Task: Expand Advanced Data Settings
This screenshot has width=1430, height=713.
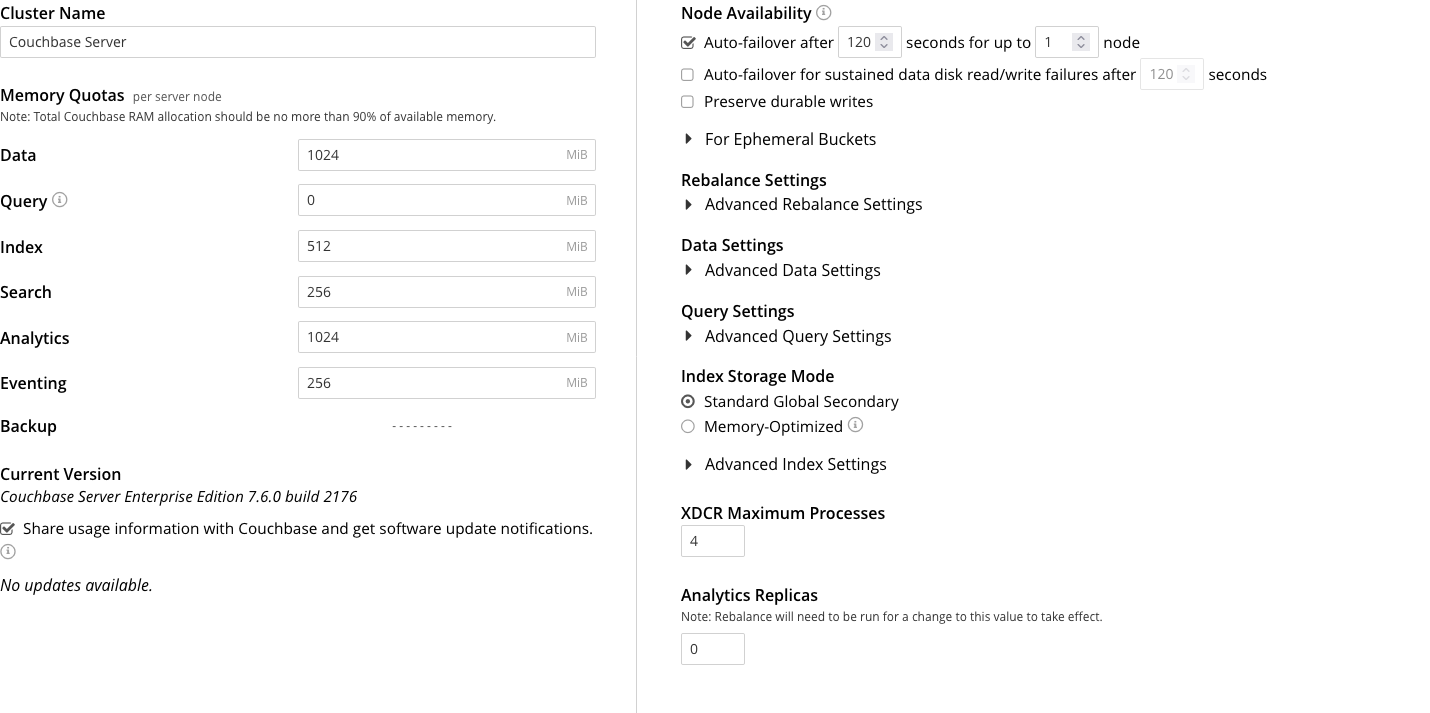Action: coord(781,270)
